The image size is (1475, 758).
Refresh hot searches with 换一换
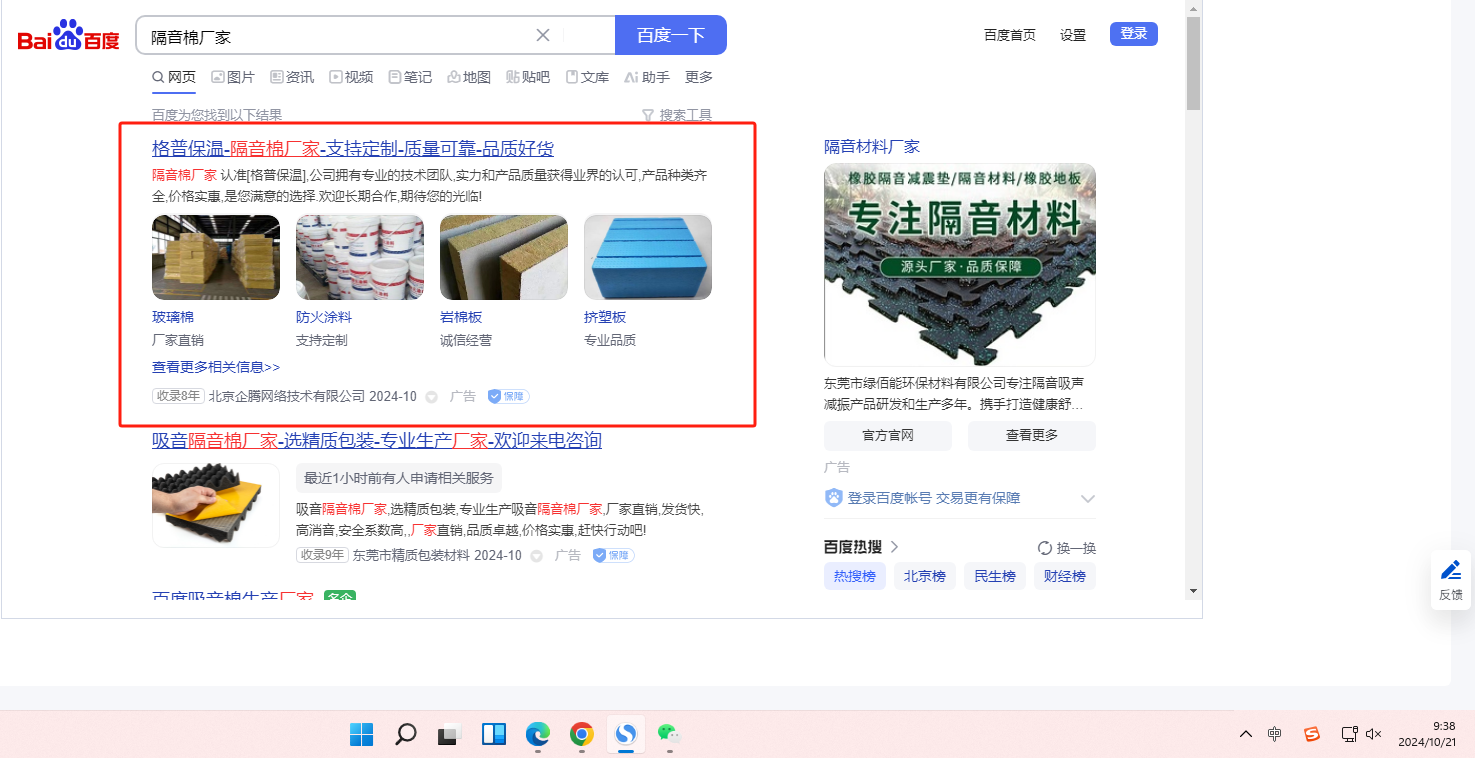pos(1067,548)
